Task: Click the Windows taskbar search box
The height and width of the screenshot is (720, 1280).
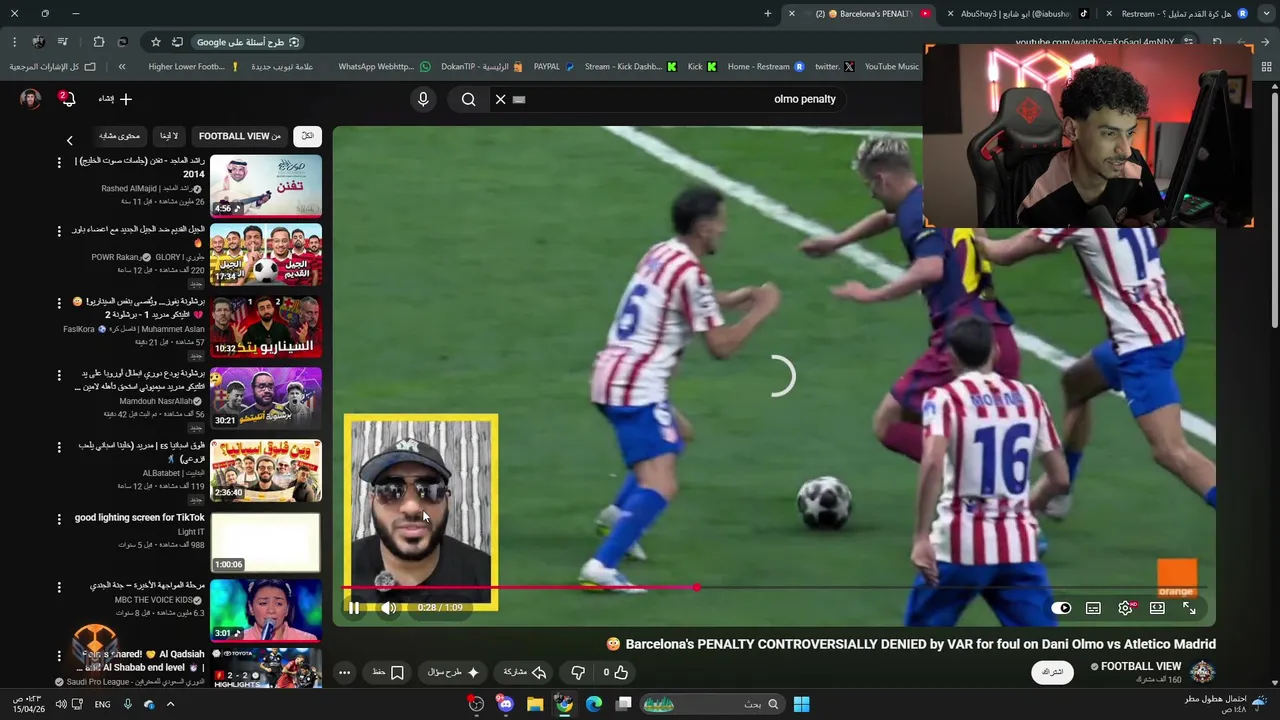Action: [712, 704]
